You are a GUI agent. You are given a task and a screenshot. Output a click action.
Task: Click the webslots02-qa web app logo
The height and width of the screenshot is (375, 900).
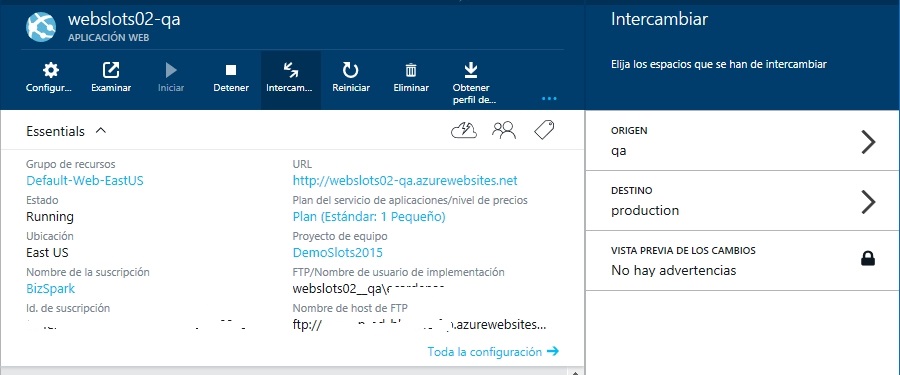41,27
